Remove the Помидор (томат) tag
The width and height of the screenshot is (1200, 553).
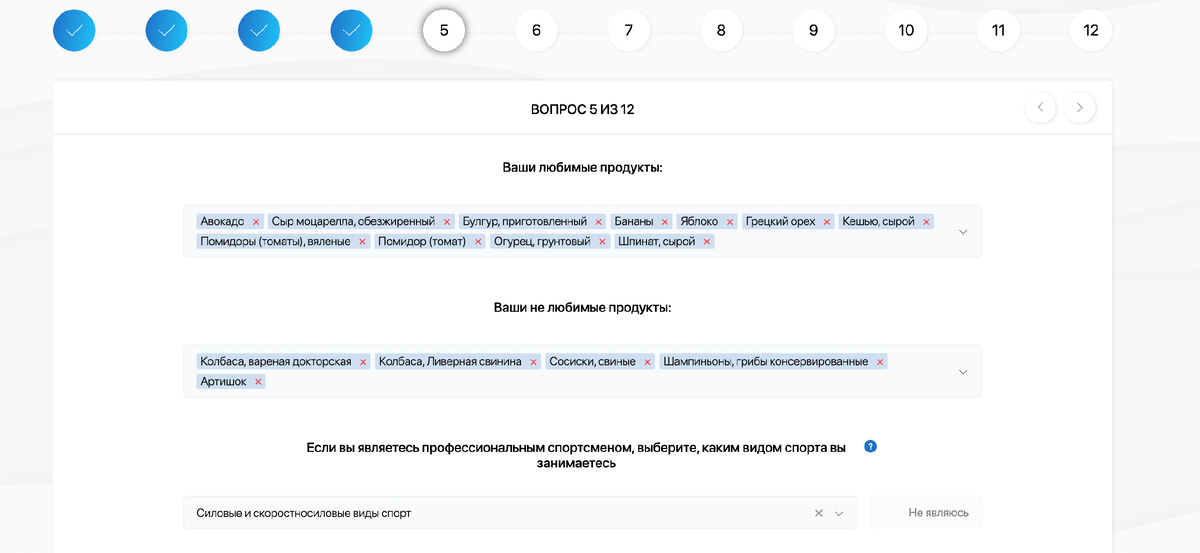click(x=479, y=242)
